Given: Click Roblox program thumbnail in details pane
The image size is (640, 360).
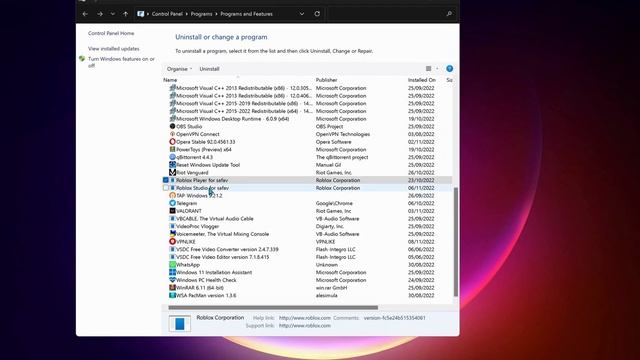Looking at the screenshot, I should [180, 324].
